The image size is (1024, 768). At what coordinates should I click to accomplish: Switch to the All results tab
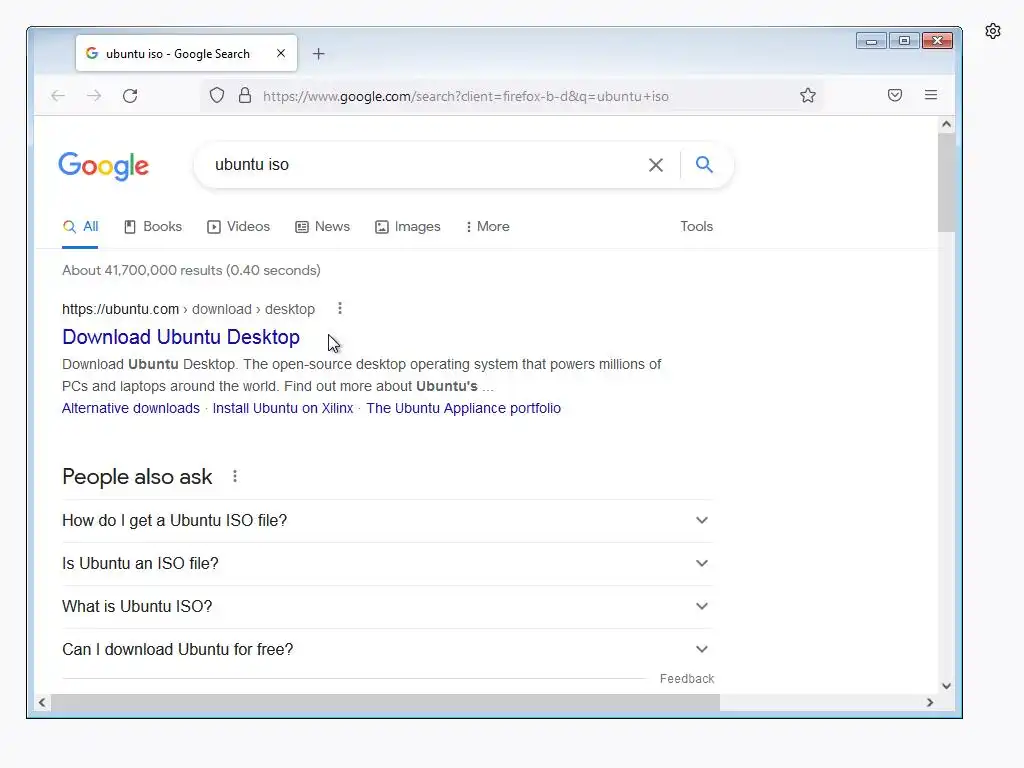[80, 227]
